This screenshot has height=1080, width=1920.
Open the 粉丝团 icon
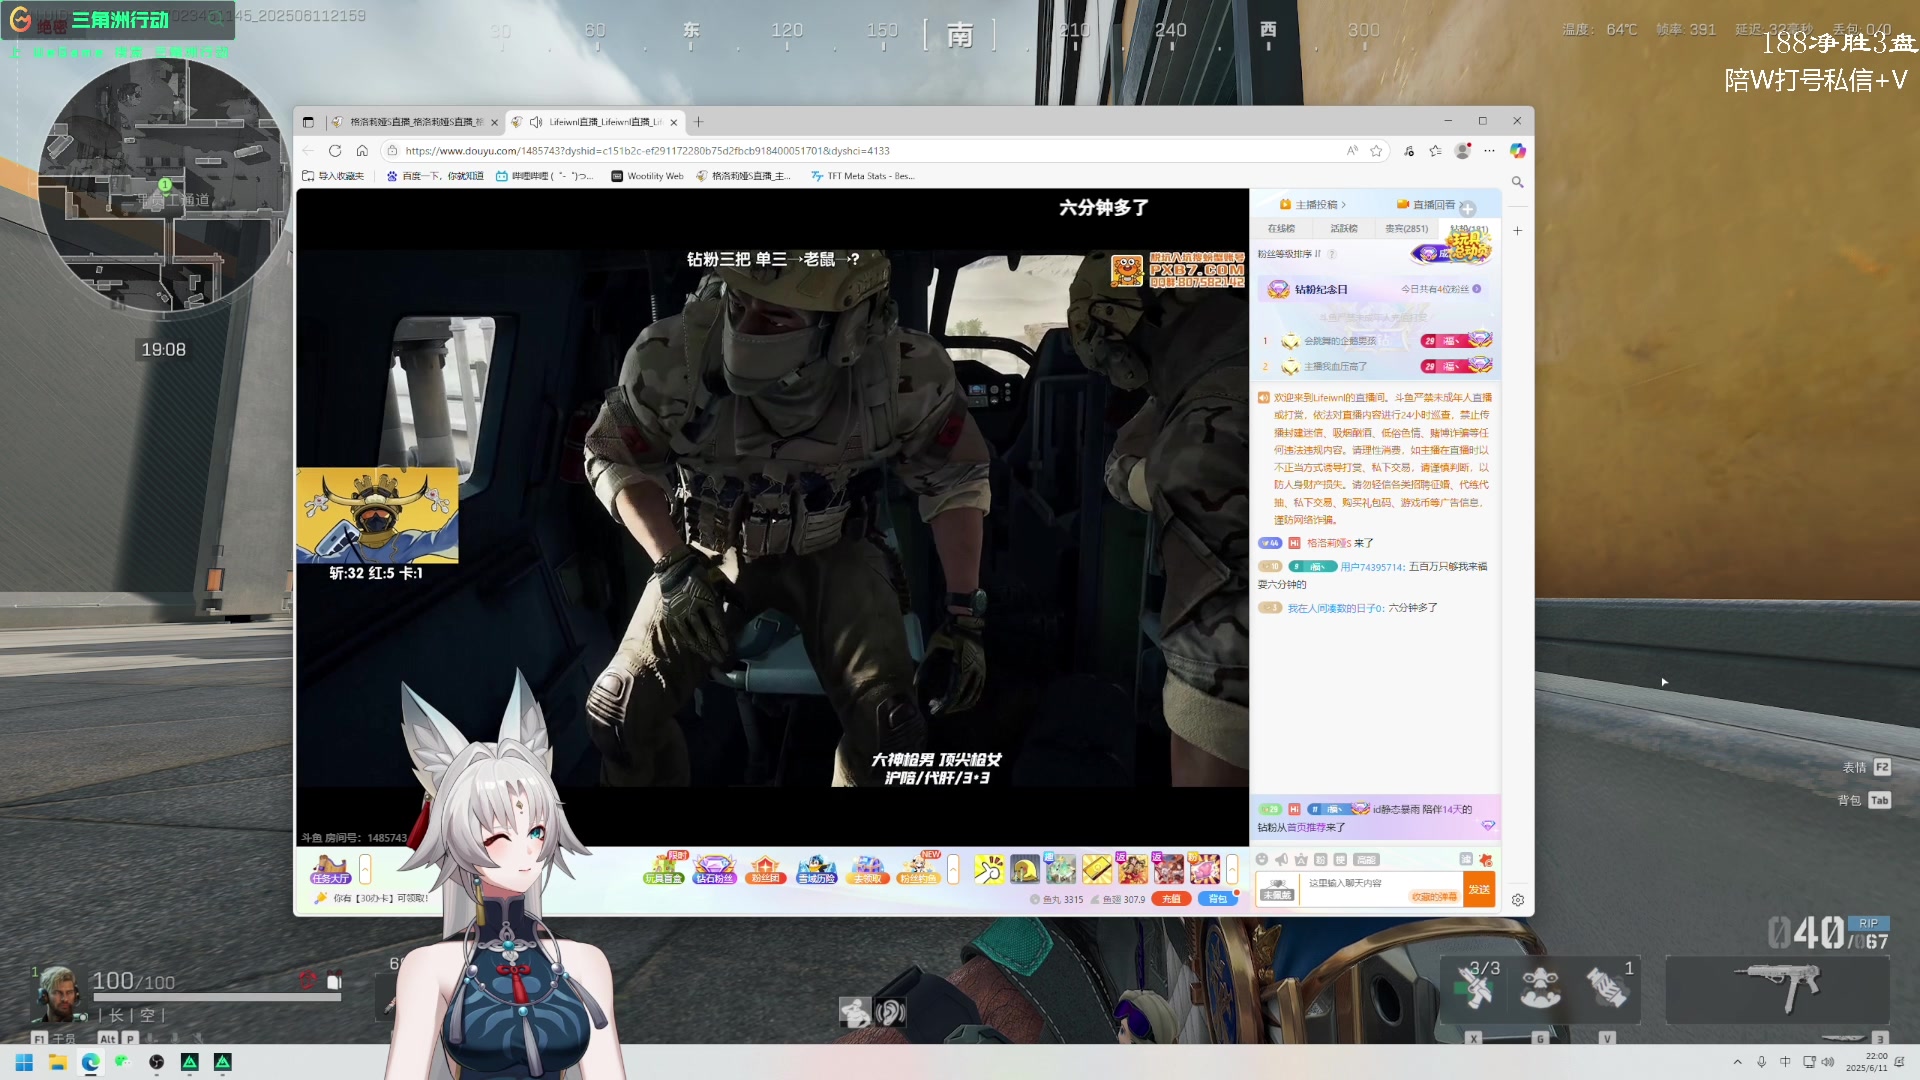coord(765,869)
